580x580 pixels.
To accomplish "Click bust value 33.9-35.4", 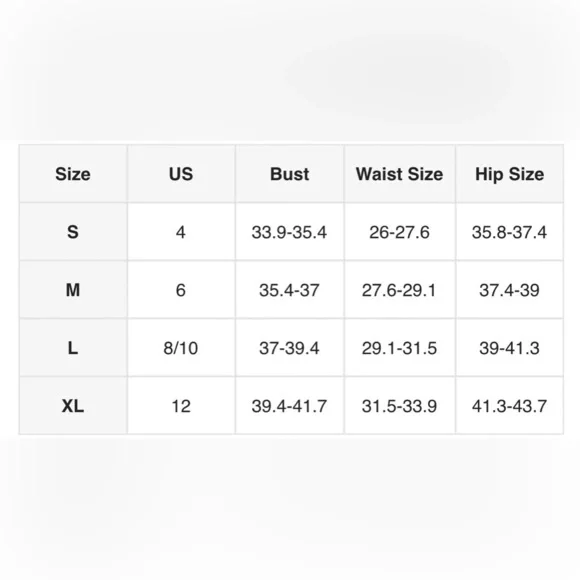I will 290,232.
